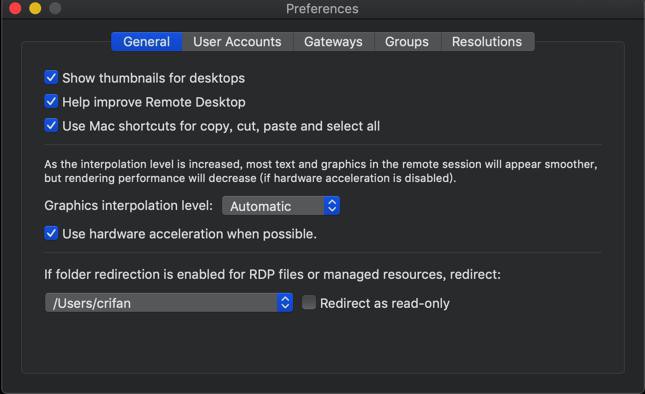Switch to the User Accounts tab

coord(237,42)
